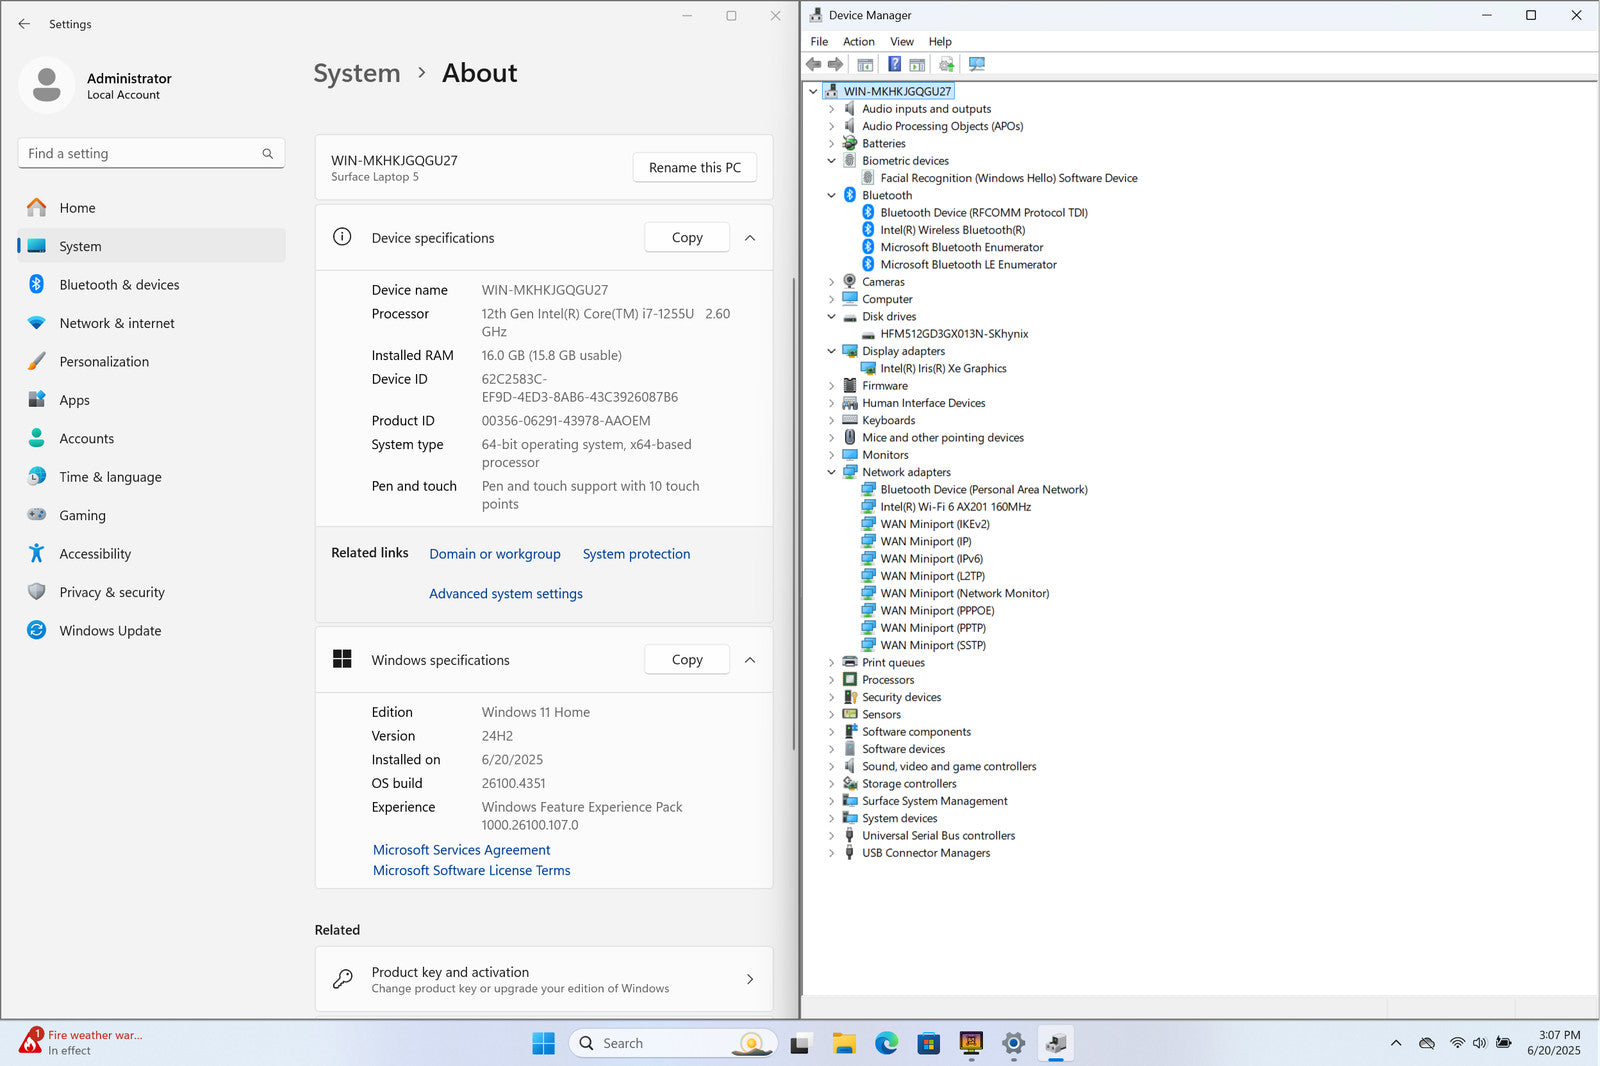
Task: Open the File menu in Device Manager
Action: tap(819, 42)
